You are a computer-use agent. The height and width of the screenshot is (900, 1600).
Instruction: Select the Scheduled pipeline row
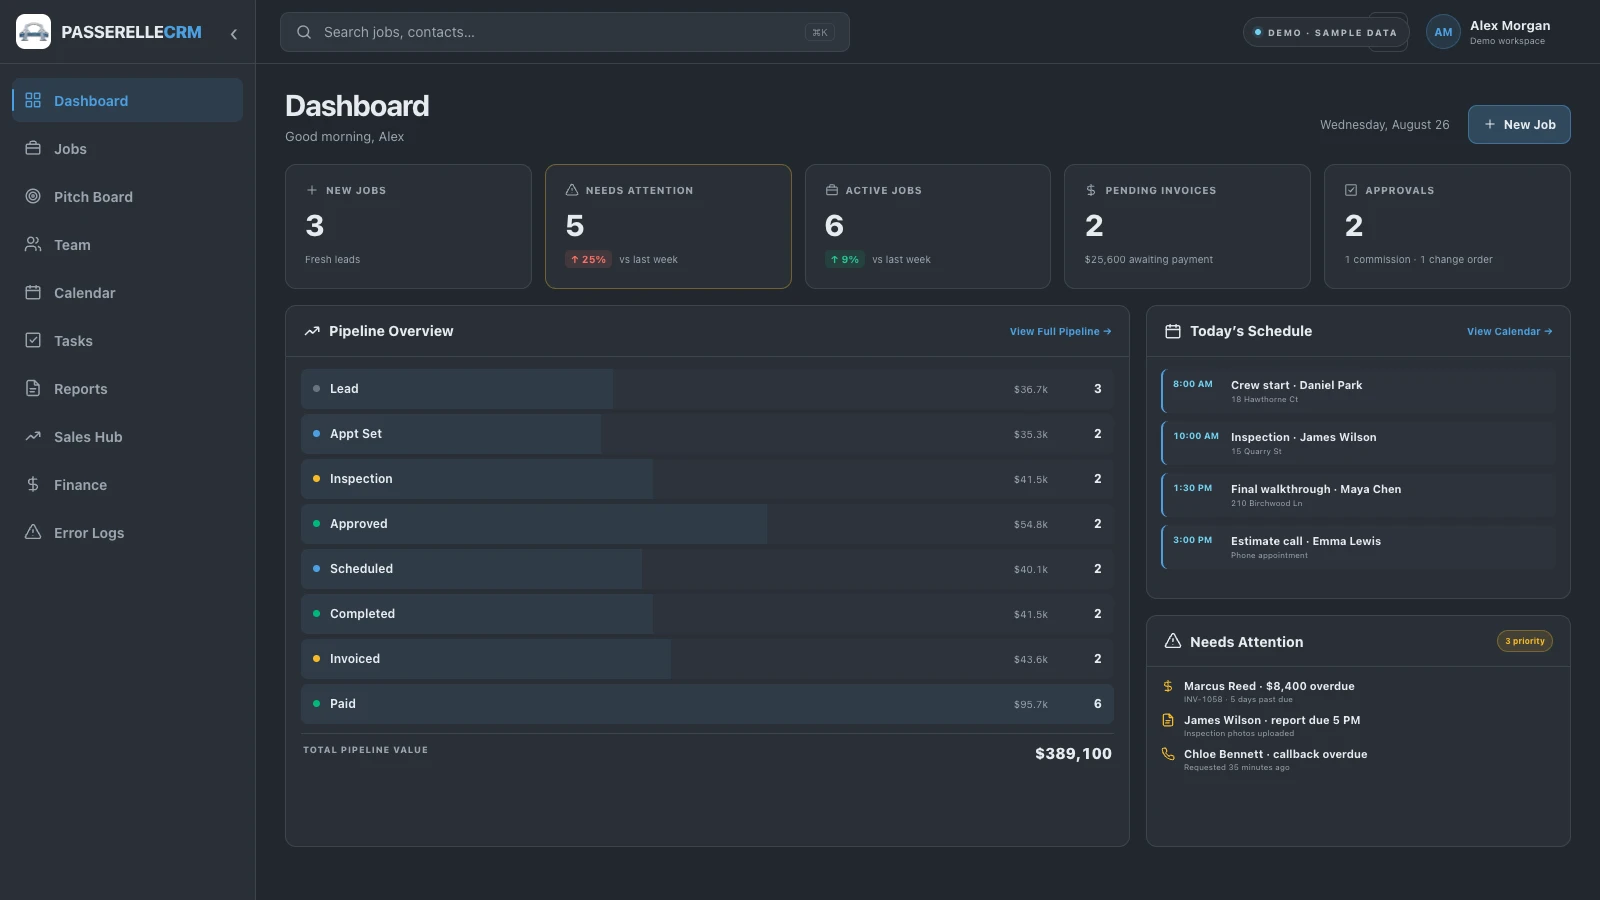[707, 569]
